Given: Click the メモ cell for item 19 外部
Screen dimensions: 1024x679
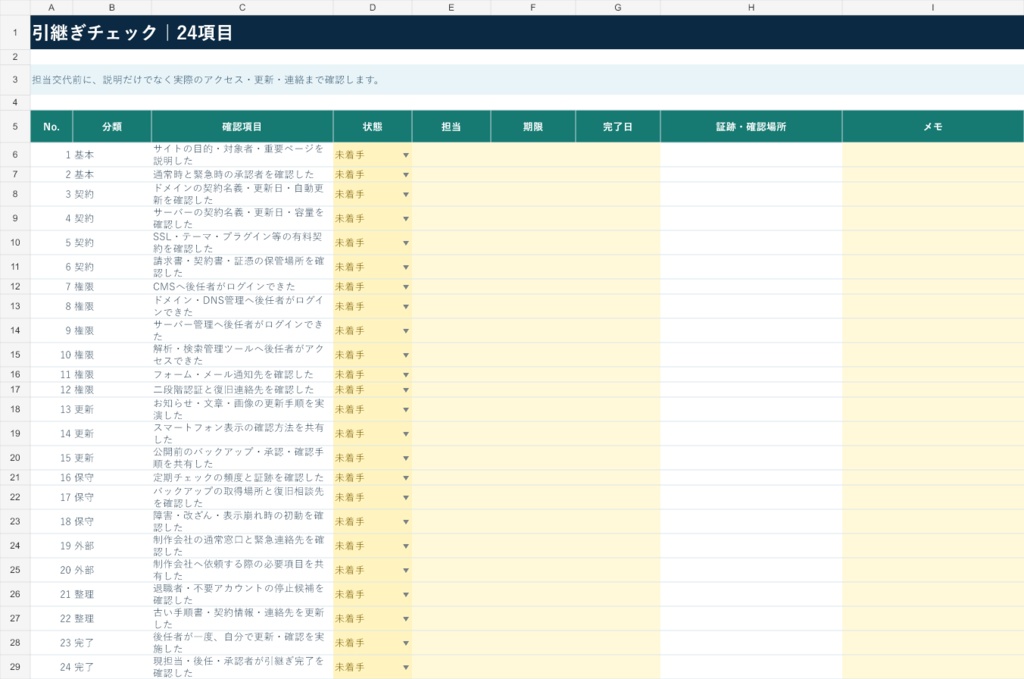Looking at the screenshot, I should [933, 545].
